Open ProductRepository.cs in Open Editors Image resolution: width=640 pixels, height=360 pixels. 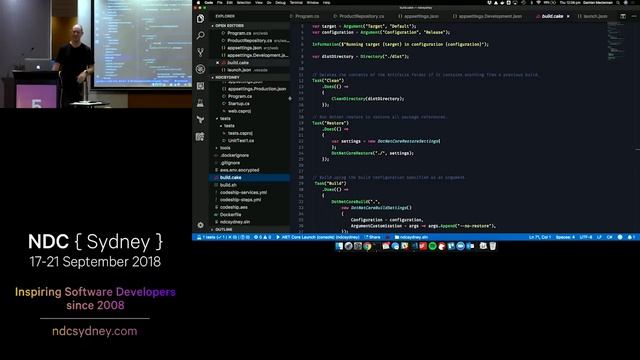[249, 40]
